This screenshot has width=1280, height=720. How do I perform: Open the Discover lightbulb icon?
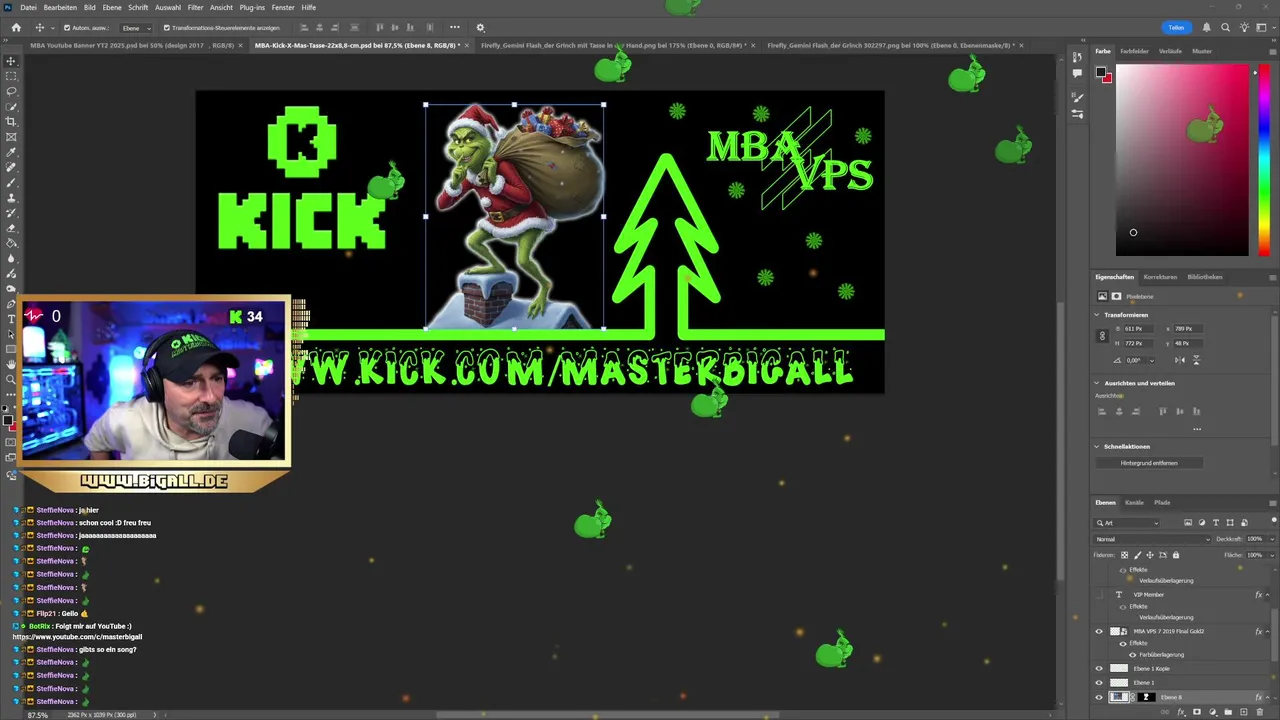tap(1243, 27)
